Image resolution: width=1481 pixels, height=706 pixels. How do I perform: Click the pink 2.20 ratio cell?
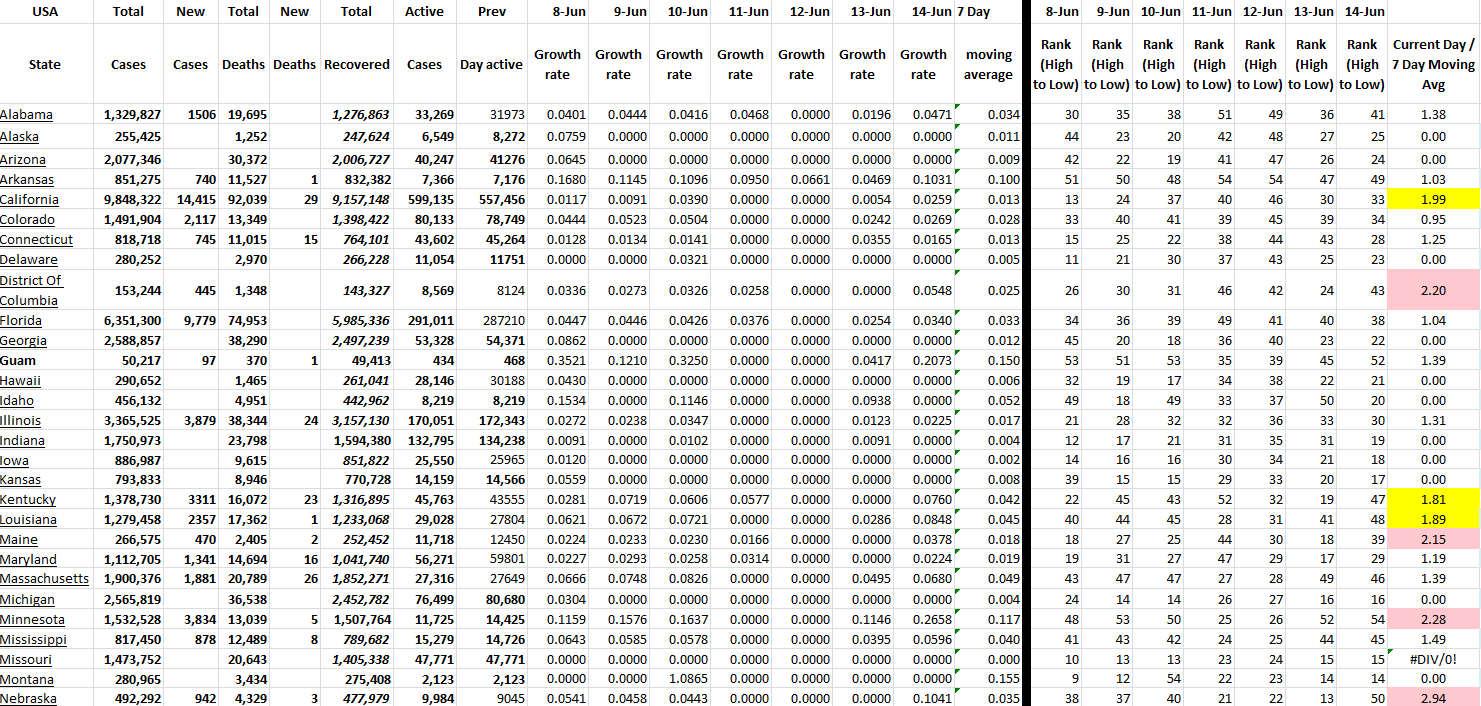click(x=1433, y=290)
